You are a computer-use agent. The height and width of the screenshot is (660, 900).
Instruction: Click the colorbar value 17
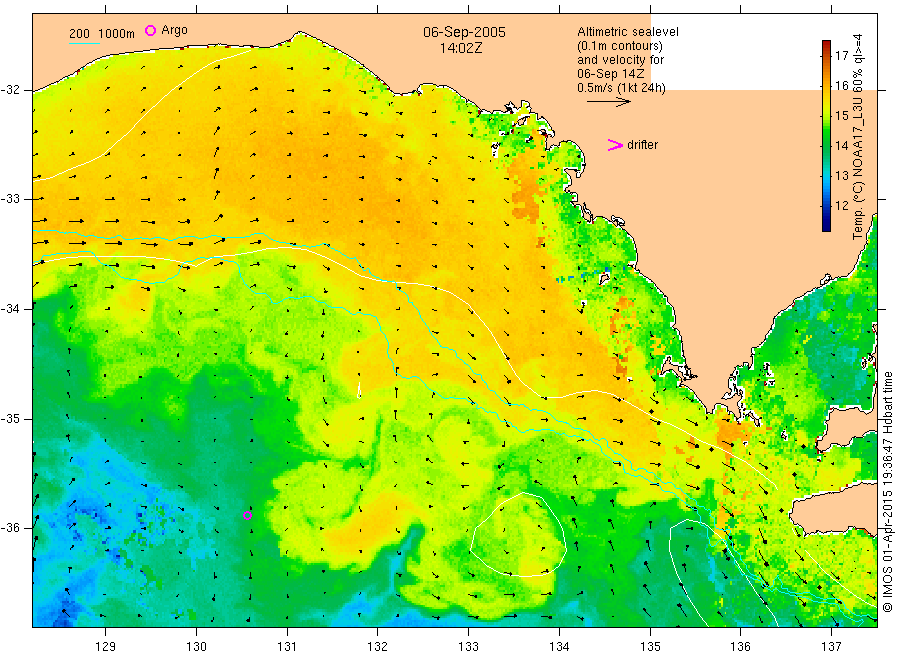[841, 56]
